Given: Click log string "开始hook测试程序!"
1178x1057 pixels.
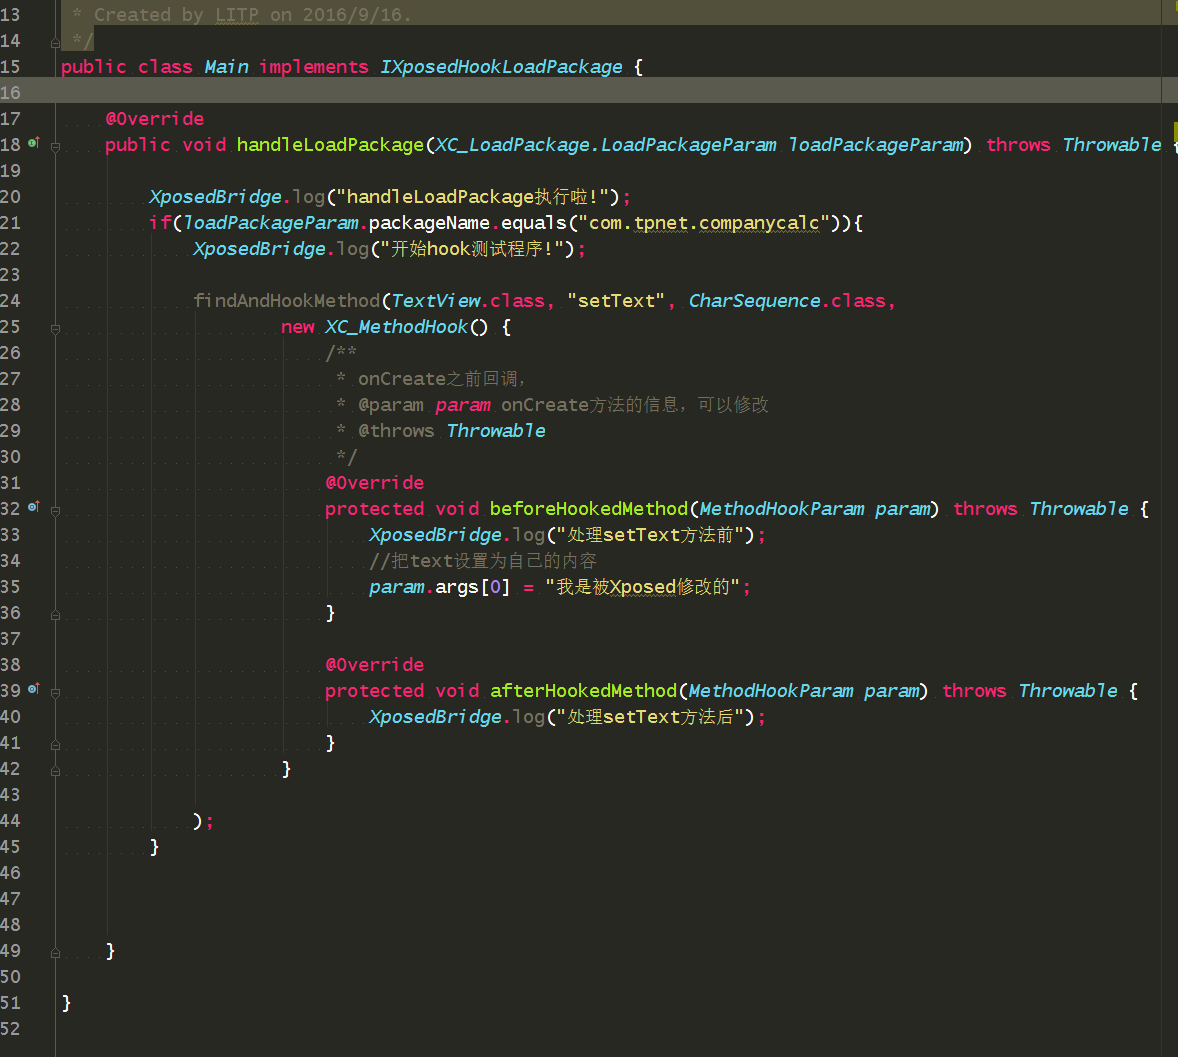Looking at the screenshot, I should point(473,249).
